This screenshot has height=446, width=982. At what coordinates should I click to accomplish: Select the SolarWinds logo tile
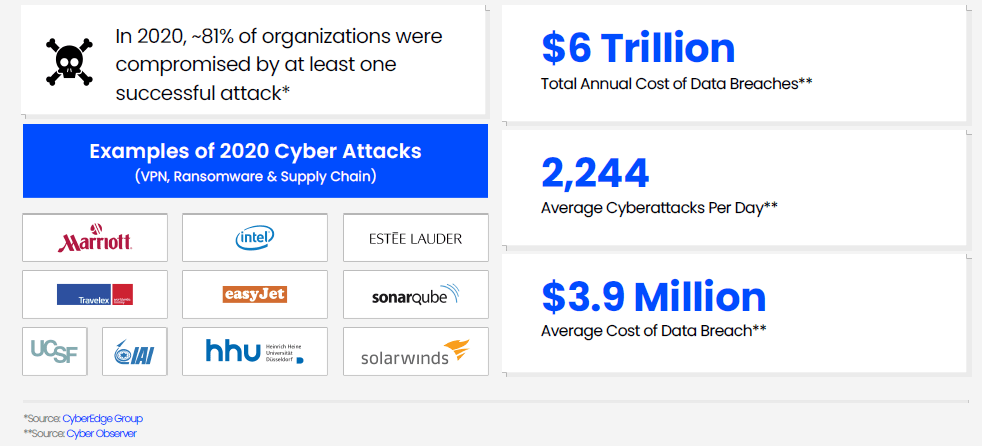click(416, 351)
